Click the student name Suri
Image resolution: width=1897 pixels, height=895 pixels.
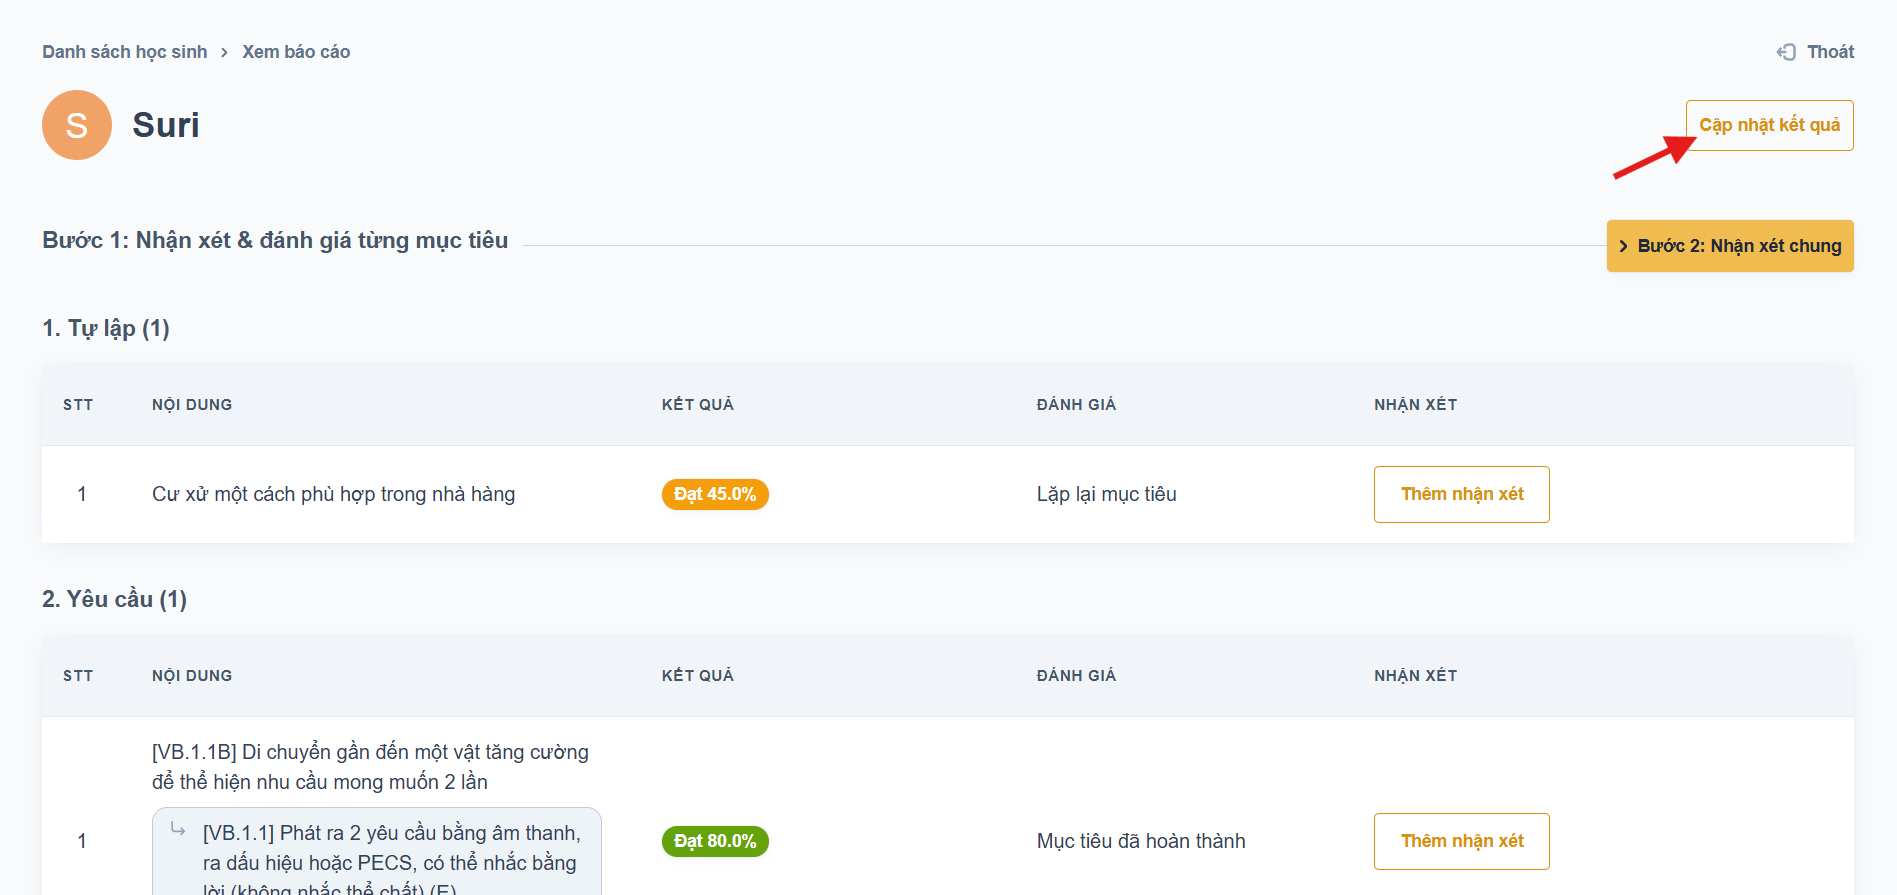[166, 125]
